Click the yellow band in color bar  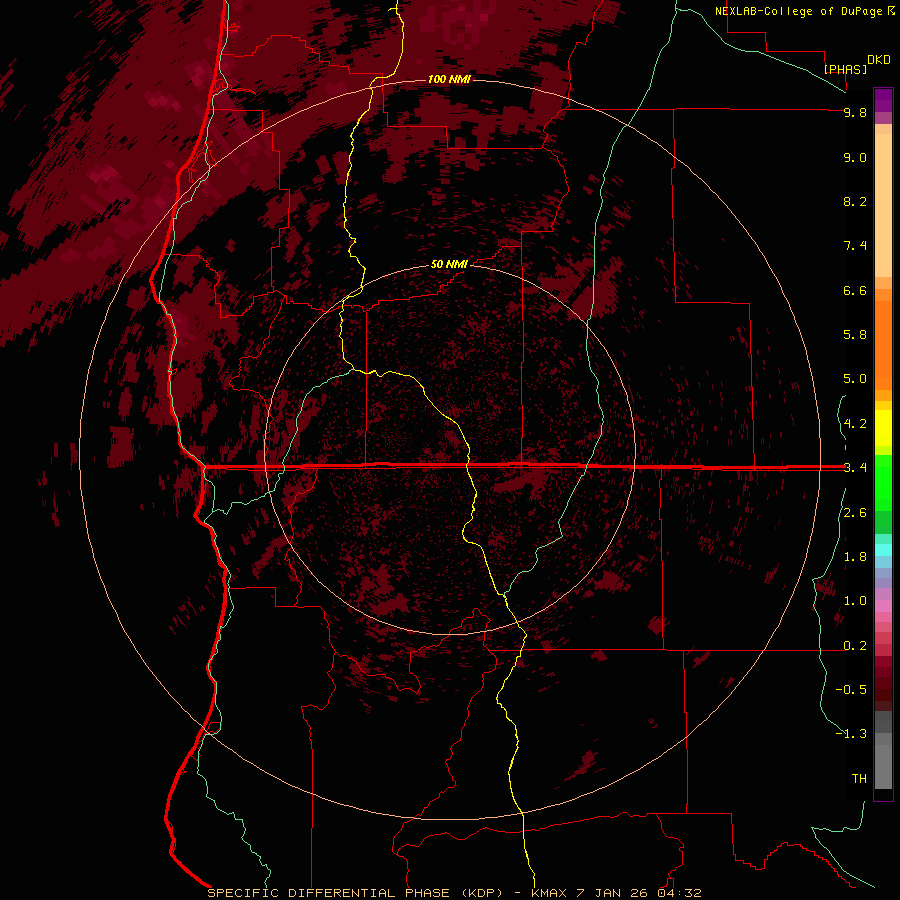point(883,428)
